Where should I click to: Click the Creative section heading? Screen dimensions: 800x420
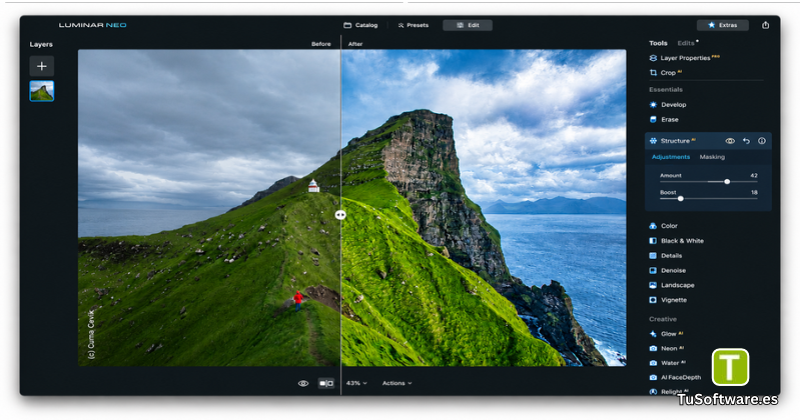point(663,319)
